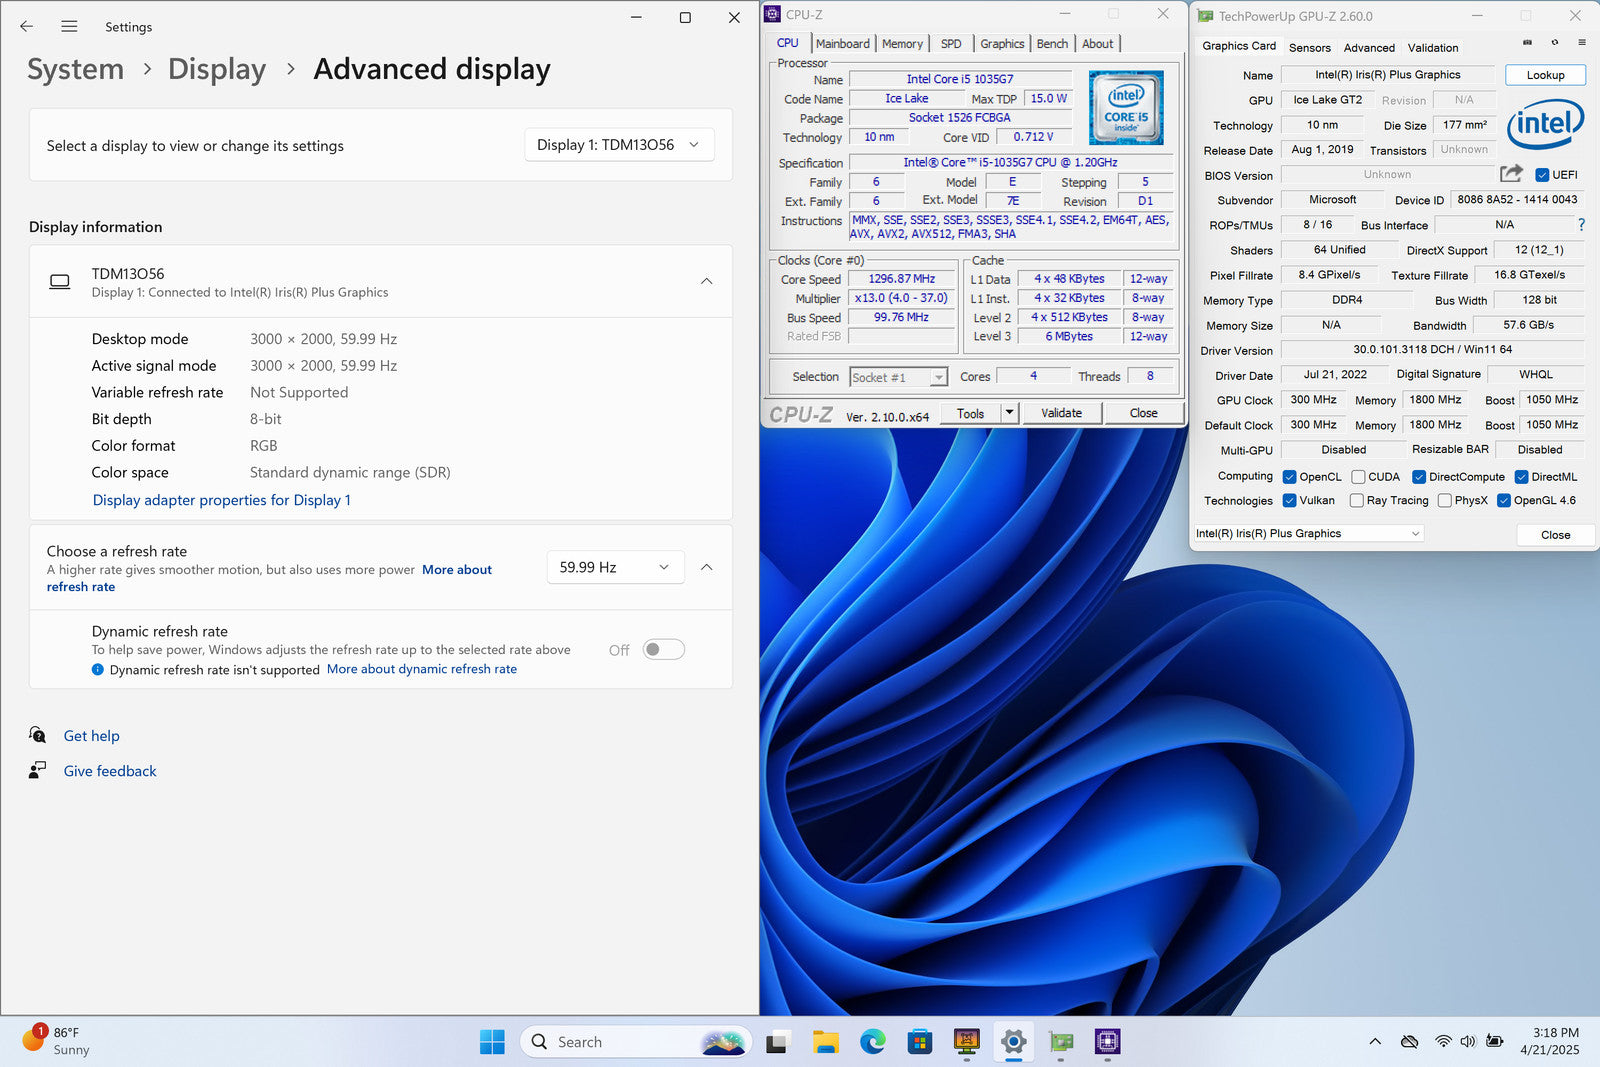The height and width of the screenshot is (1067, 1600).
Task: Toggle the Ray Tracing checkbox
Action: (x=1357, y=501)
